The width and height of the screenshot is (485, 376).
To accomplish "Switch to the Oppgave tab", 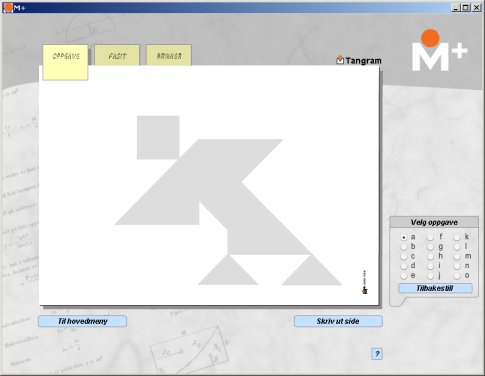I will coord(65,62).
